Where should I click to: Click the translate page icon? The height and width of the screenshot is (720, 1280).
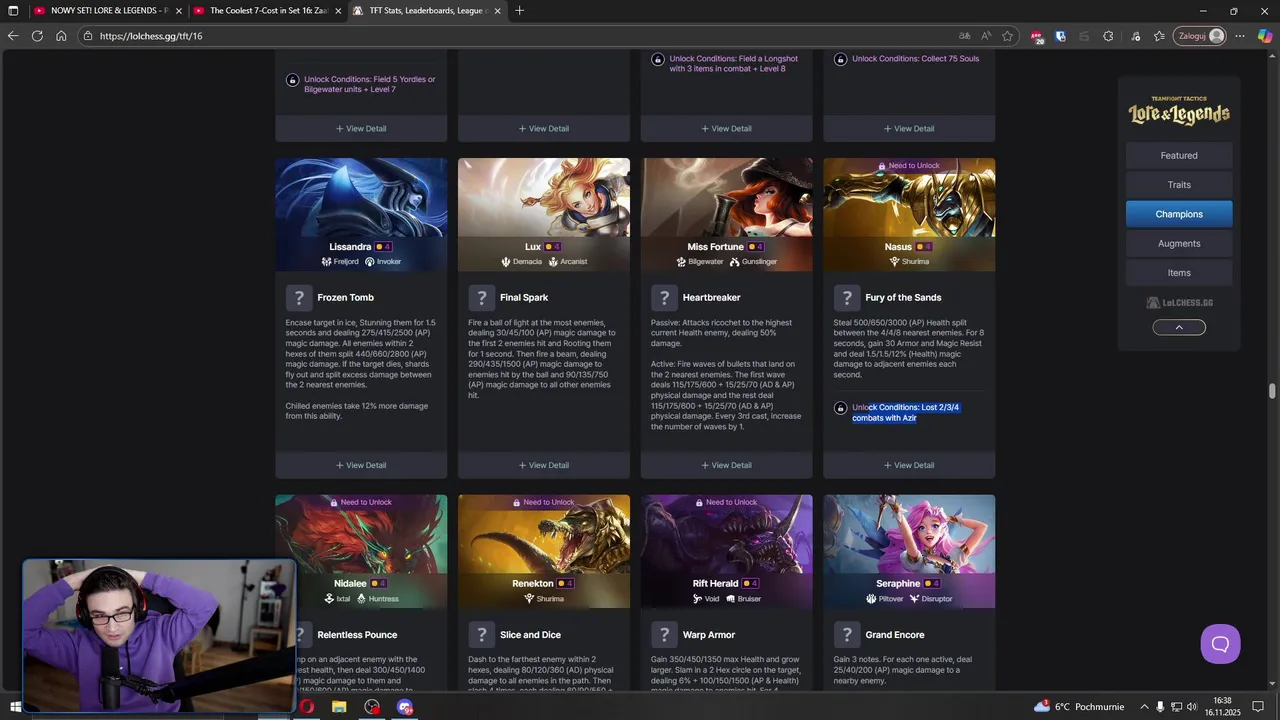click(964, 36)
